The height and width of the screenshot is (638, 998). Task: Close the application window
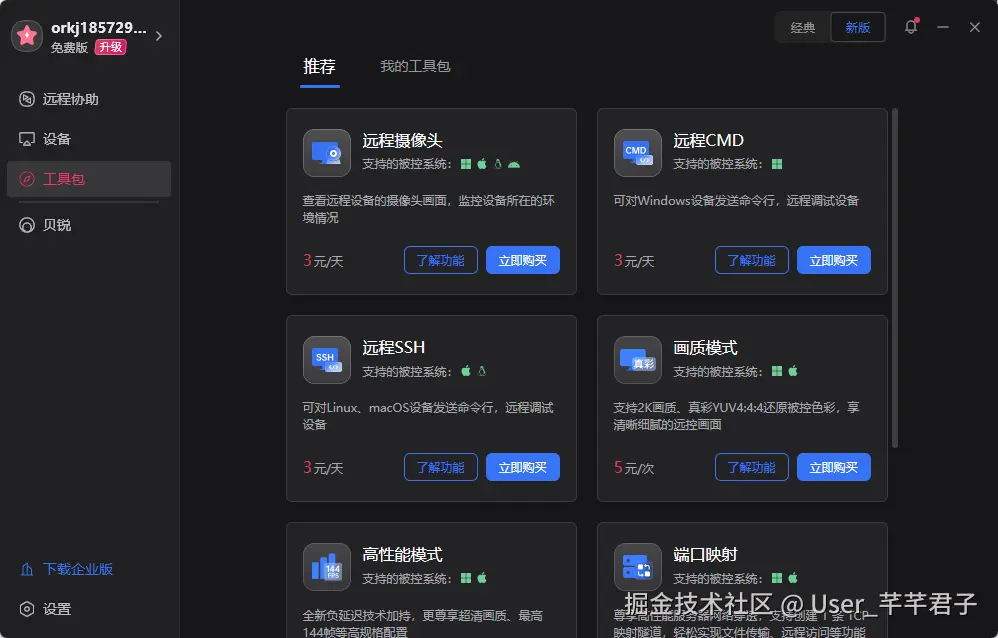[x=974, y=27]
